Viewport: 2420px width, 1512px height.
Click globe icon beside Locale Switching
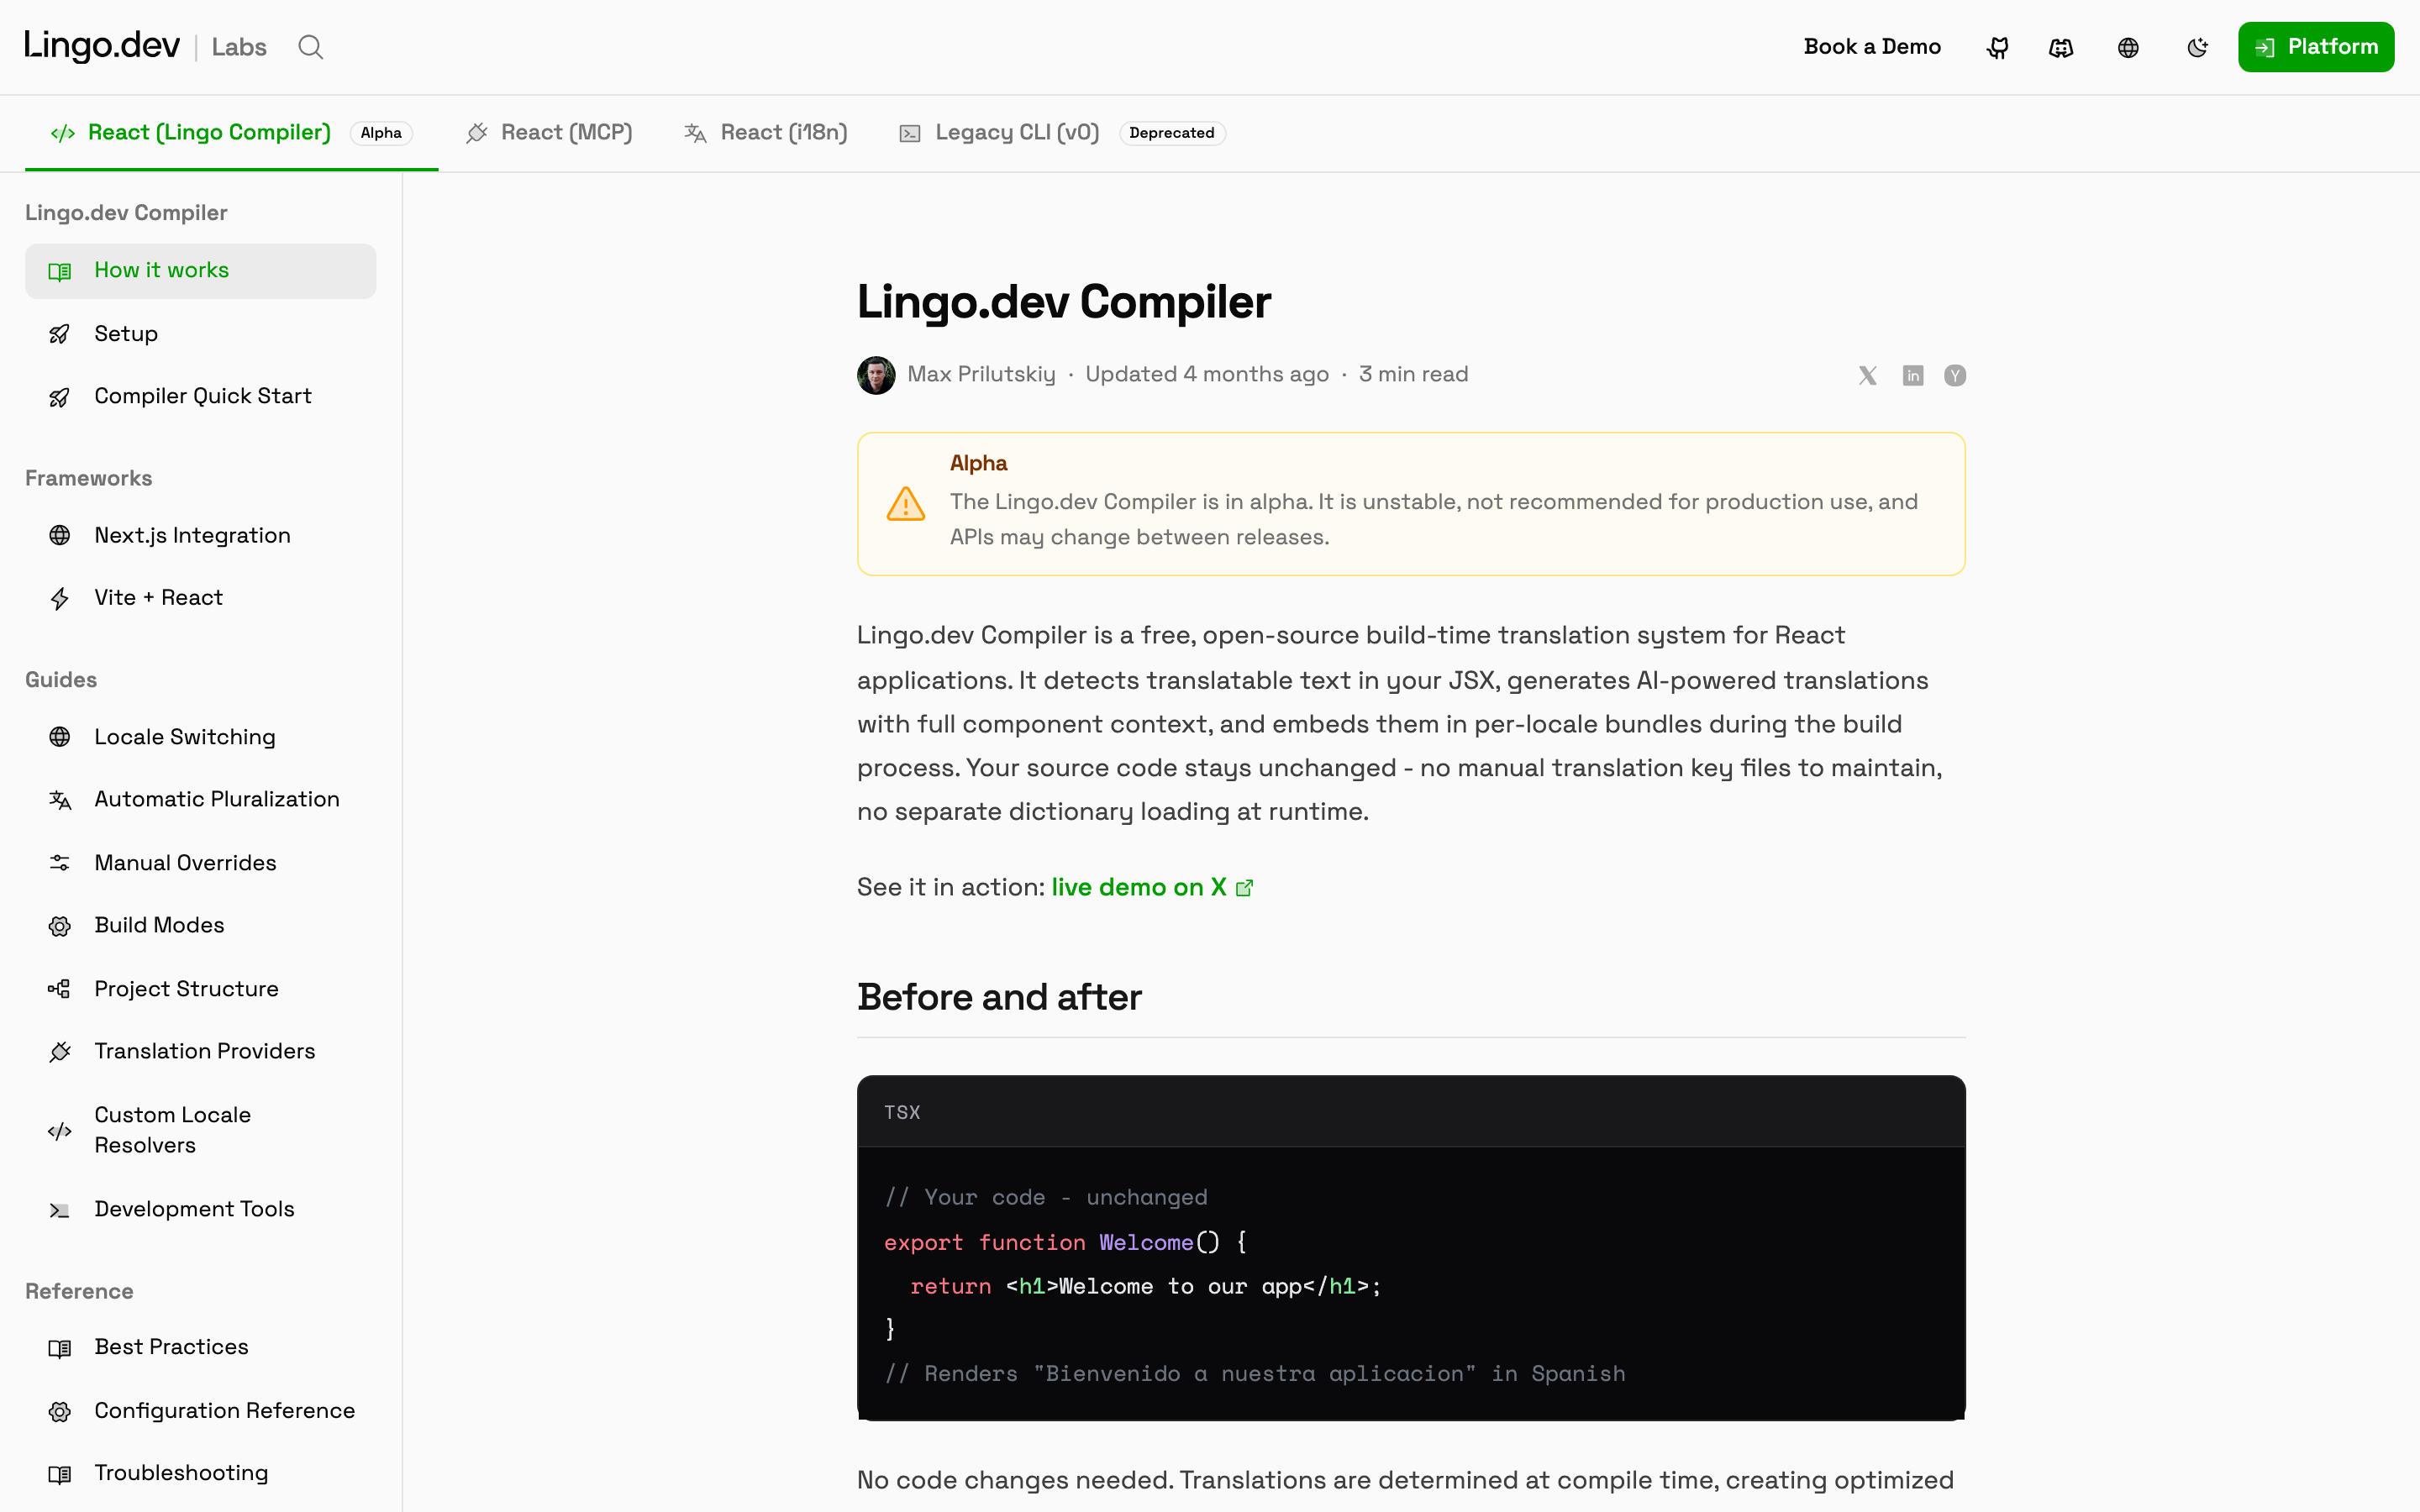point(60,737)
